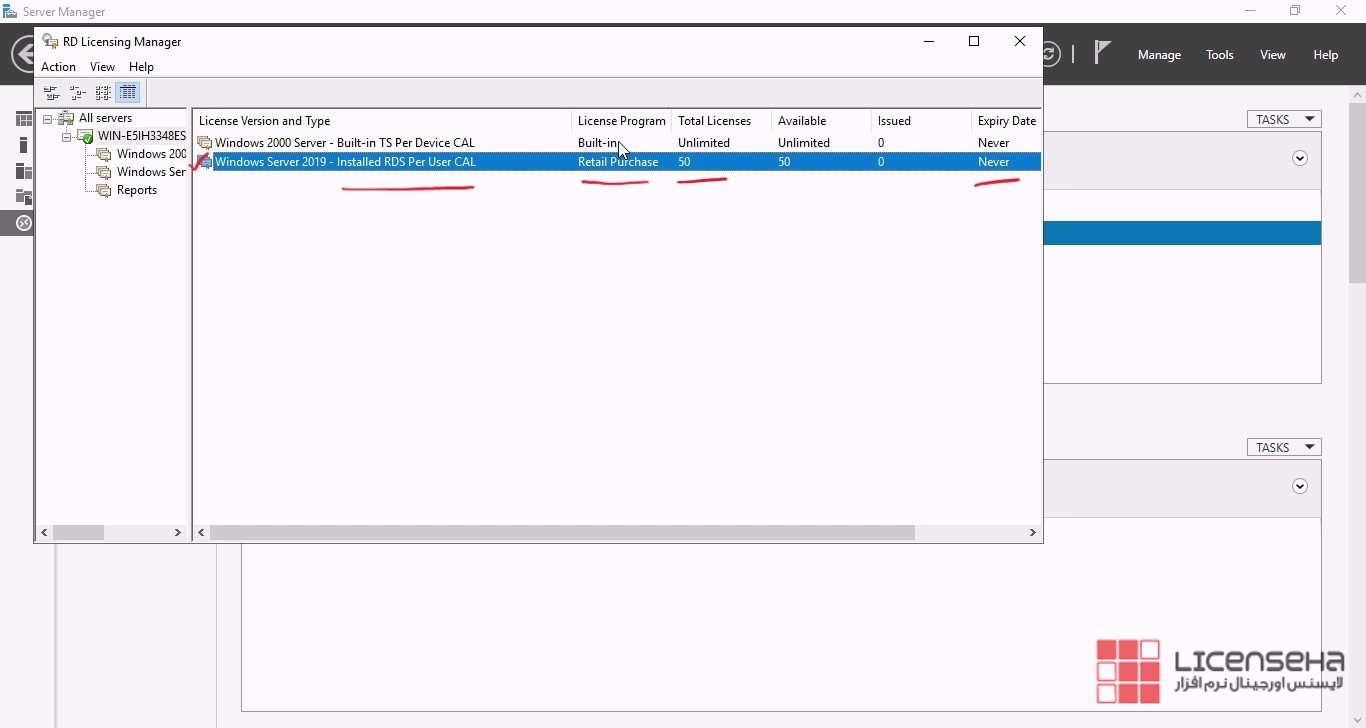
Task: Click the Server Manager notifications flag
Action: click(x=1102, y=53)
